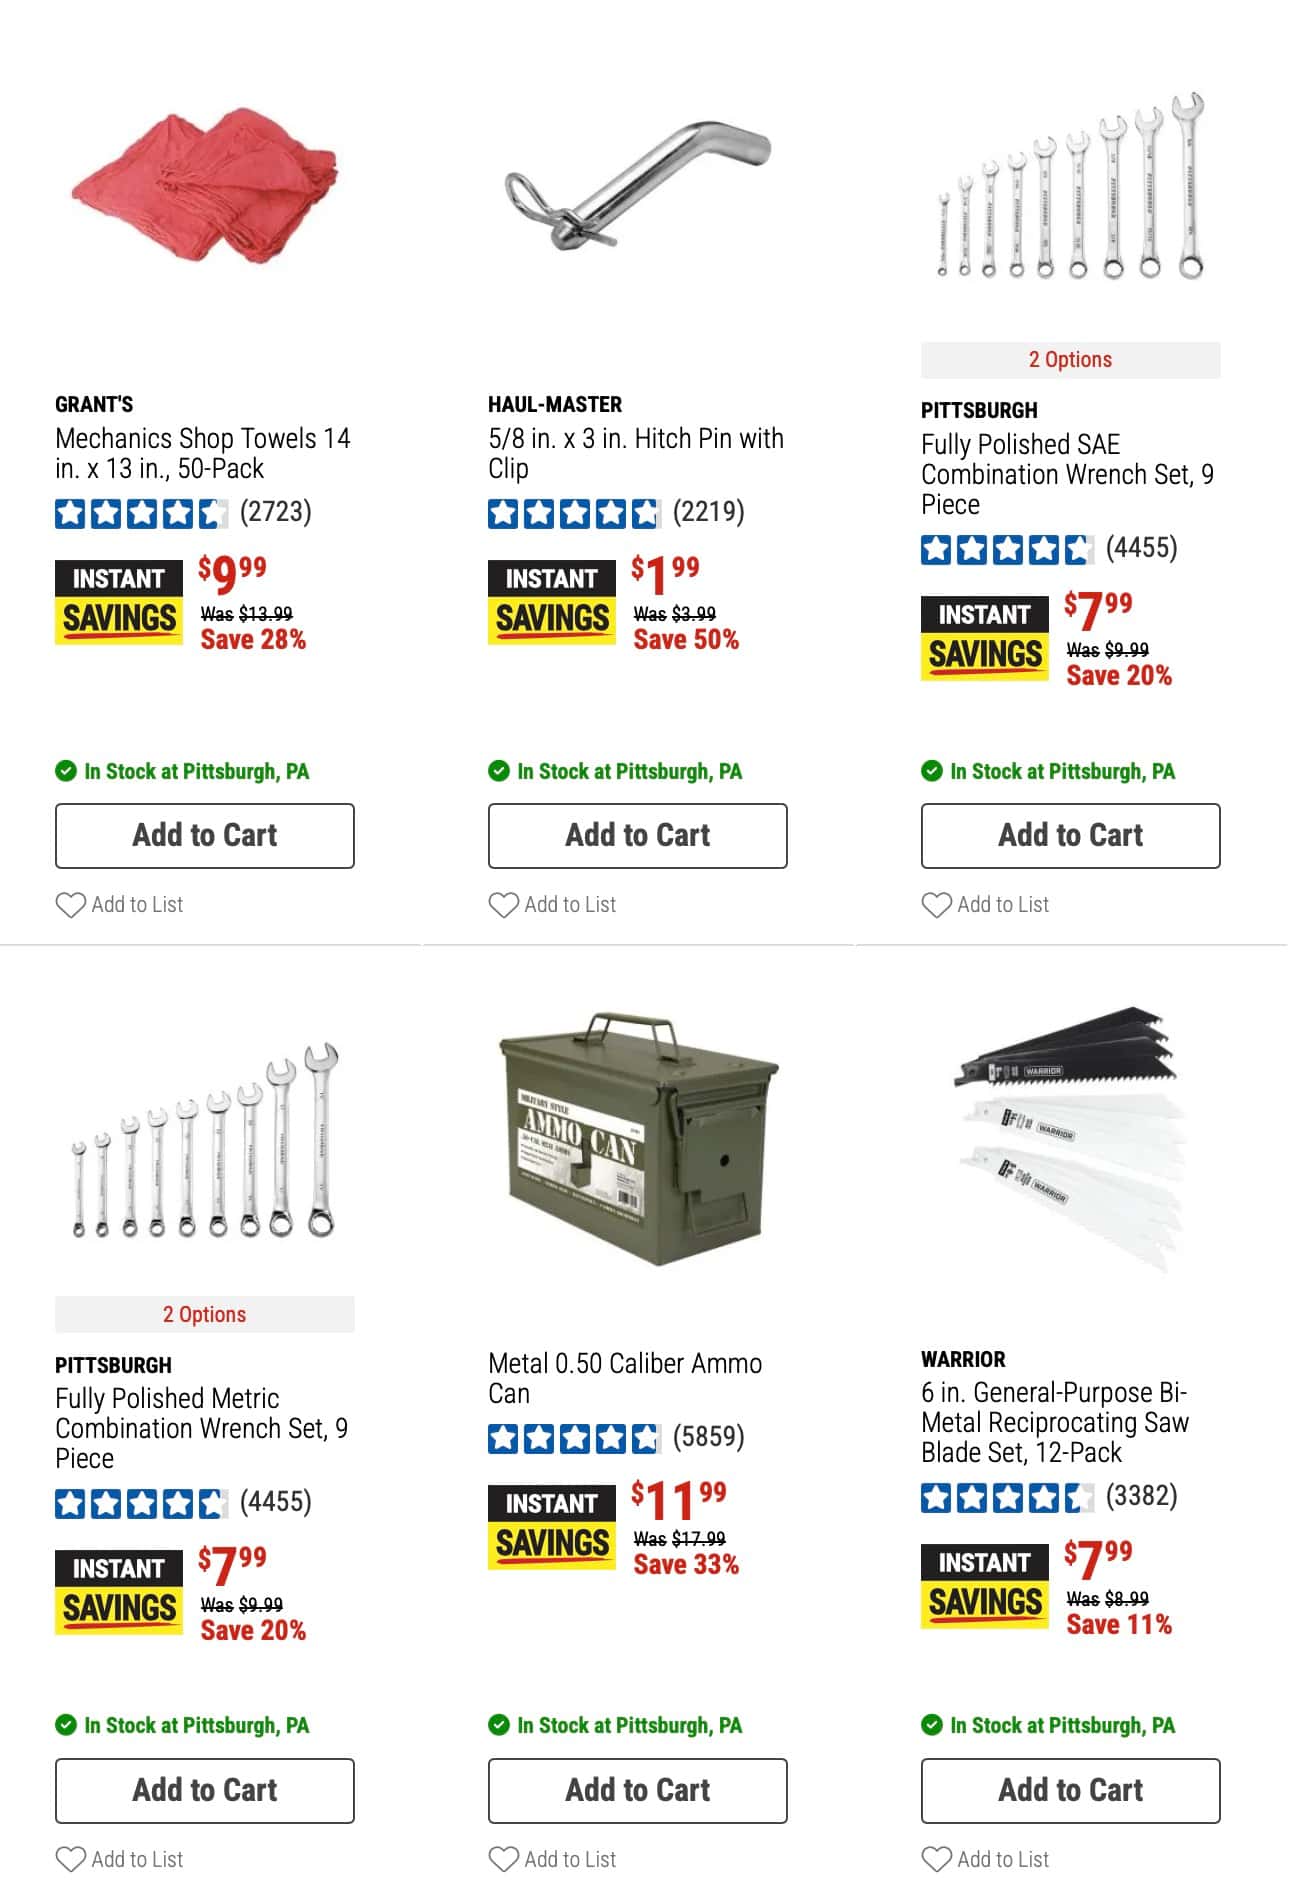The height and width of the screenshot is (1884, 1302).
Task: Add Metal Ammo Can to cart
Action: click(637, 1791)
